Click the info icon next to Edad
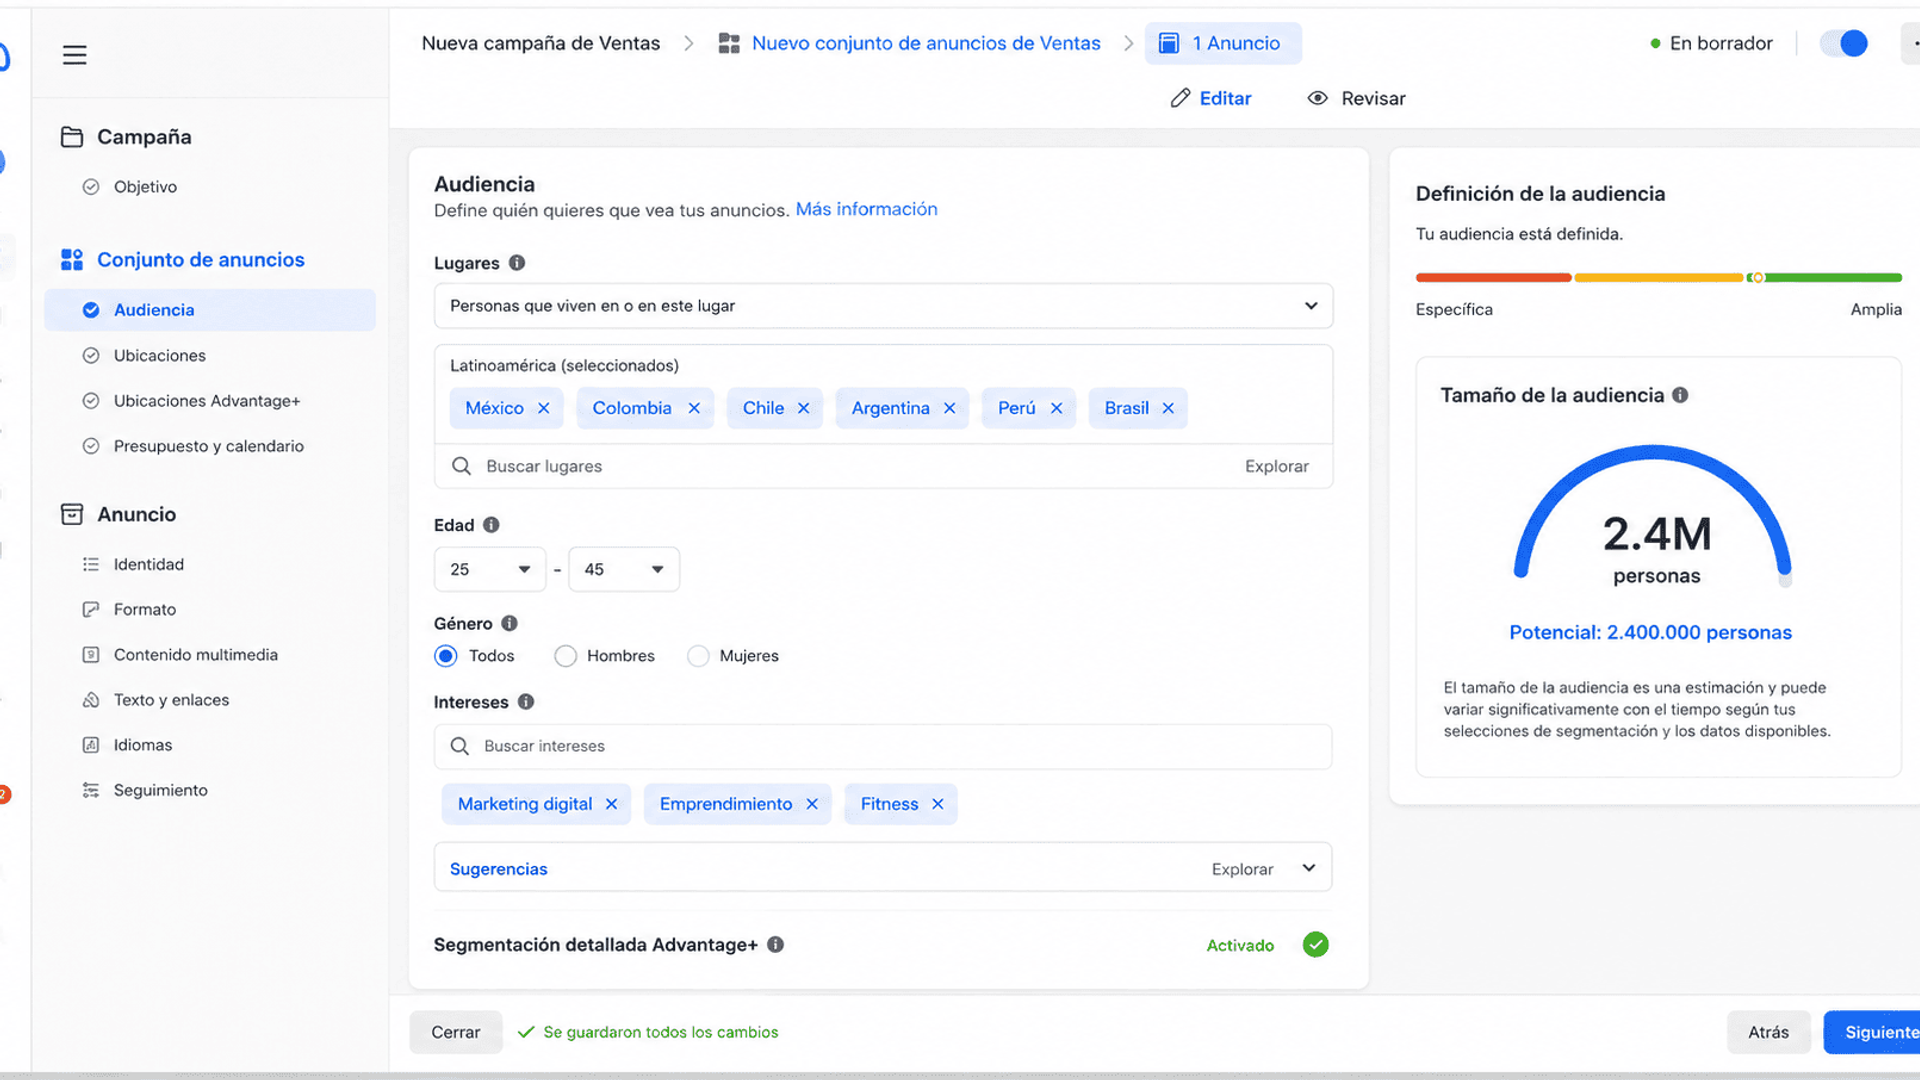The image size is (1920, 1080). coord(491,525)
